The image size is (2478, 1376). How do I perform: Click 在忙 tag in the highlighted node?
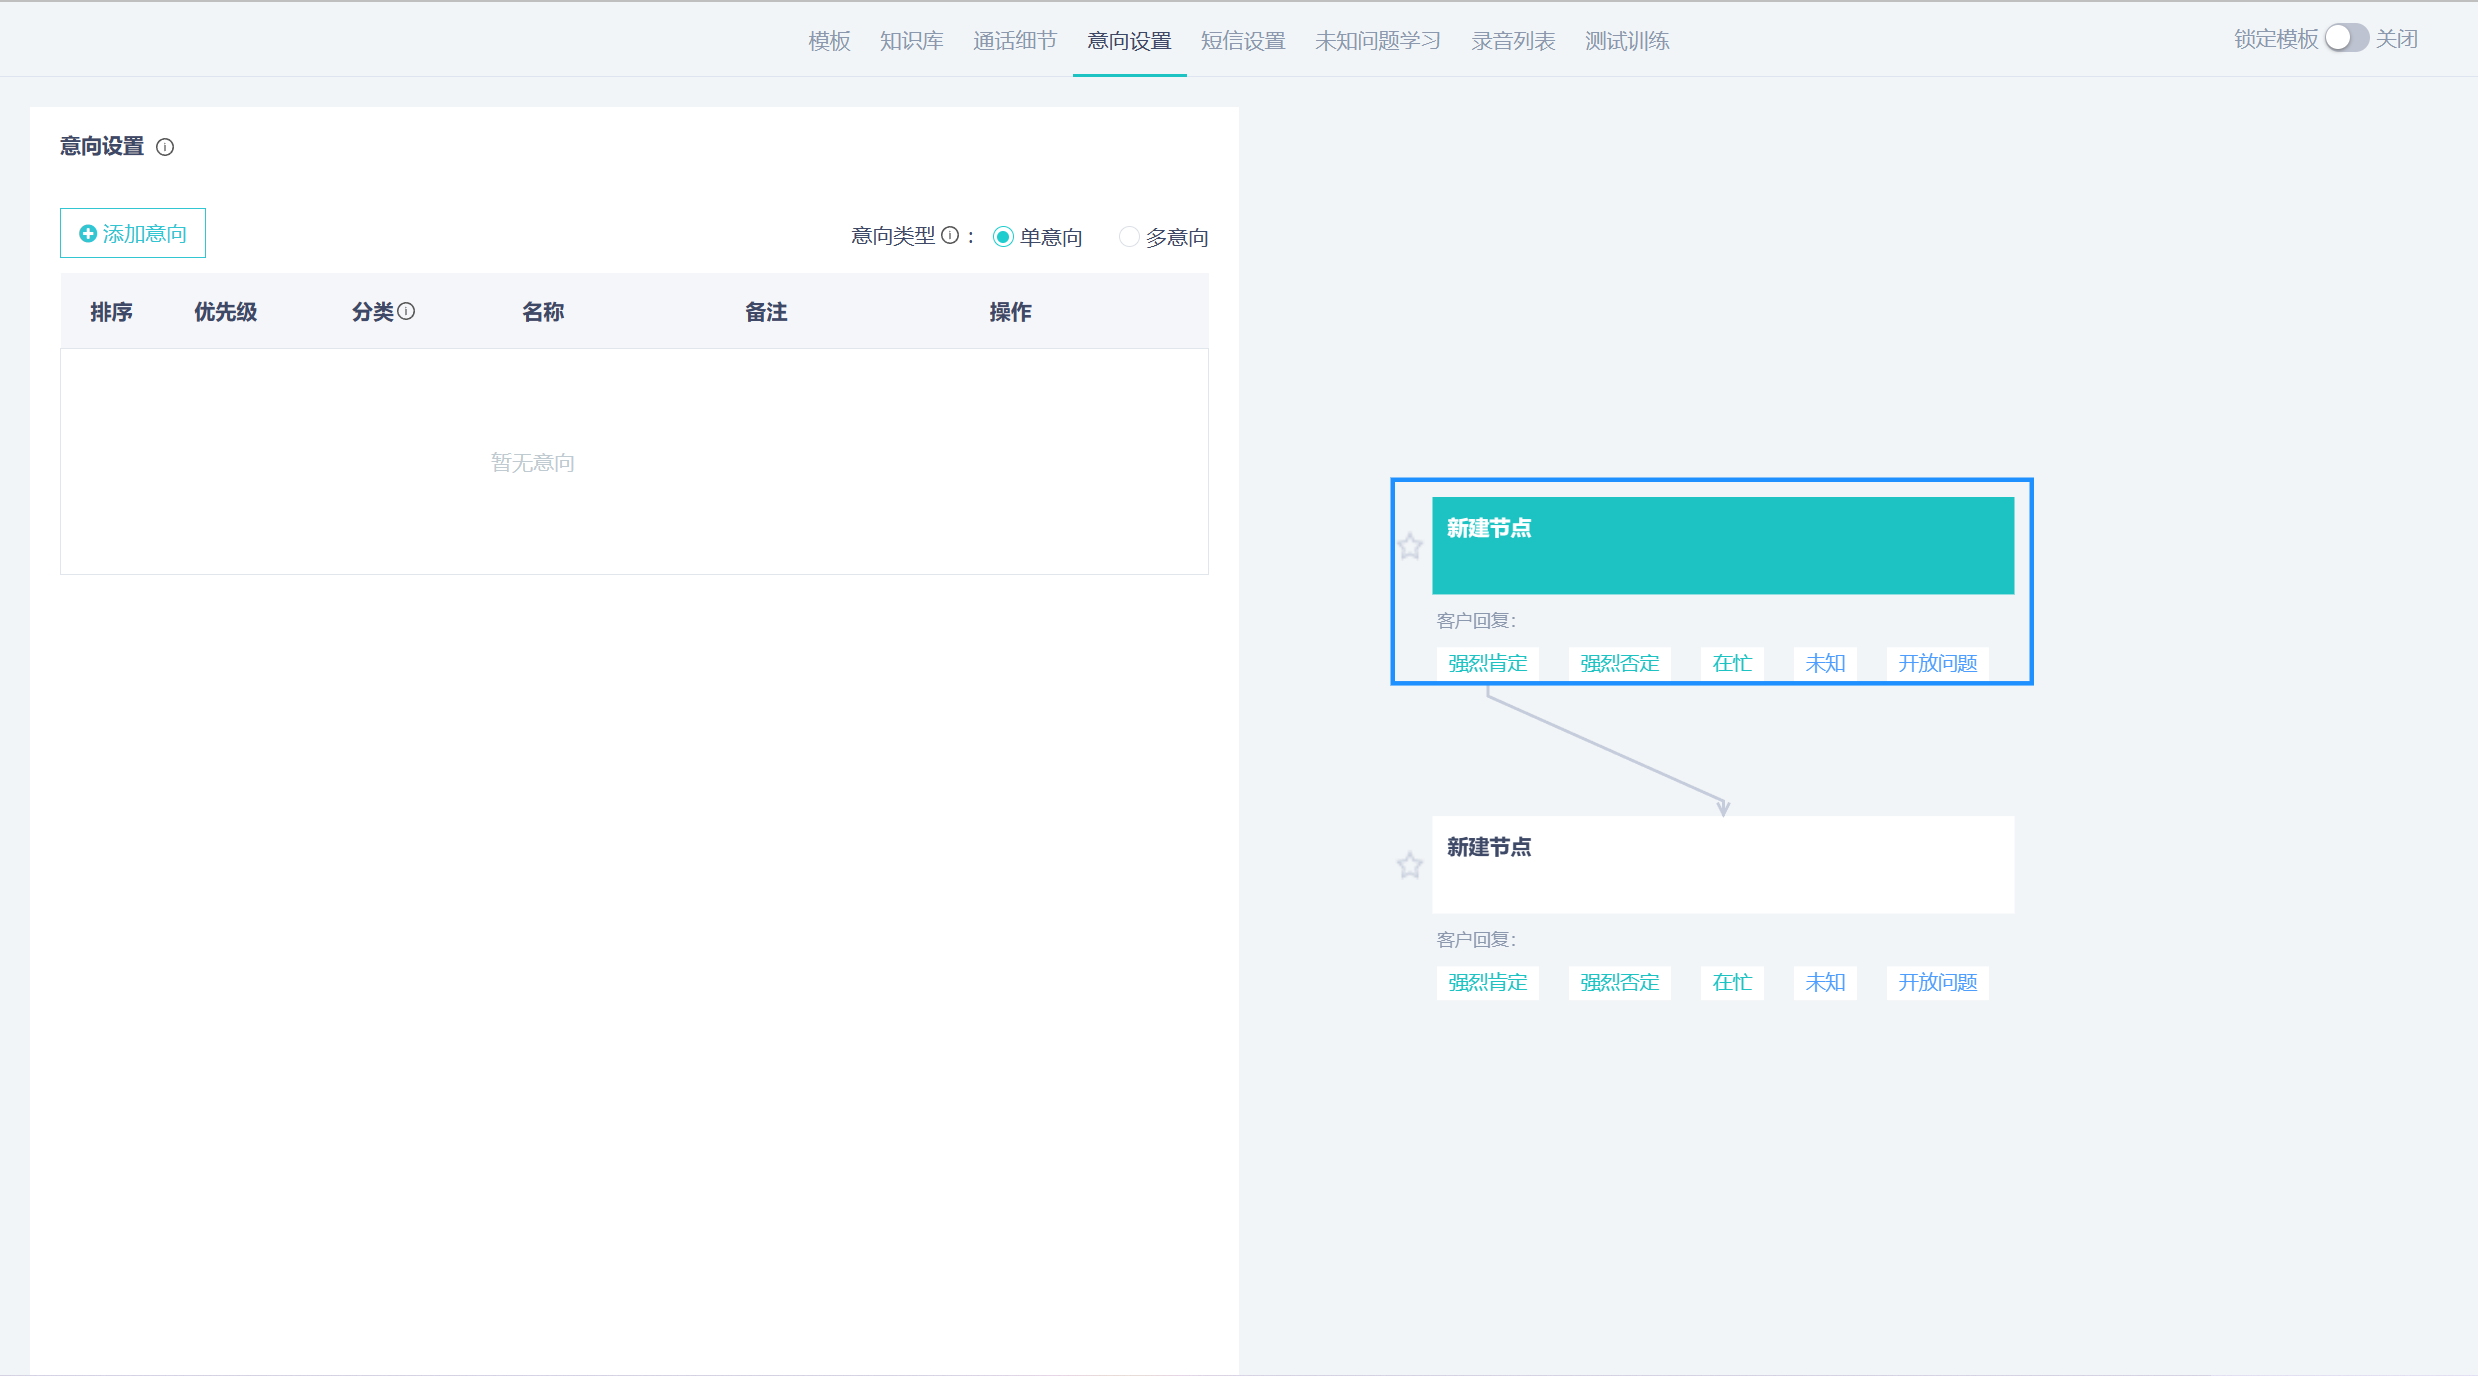tap(1732, 663)
